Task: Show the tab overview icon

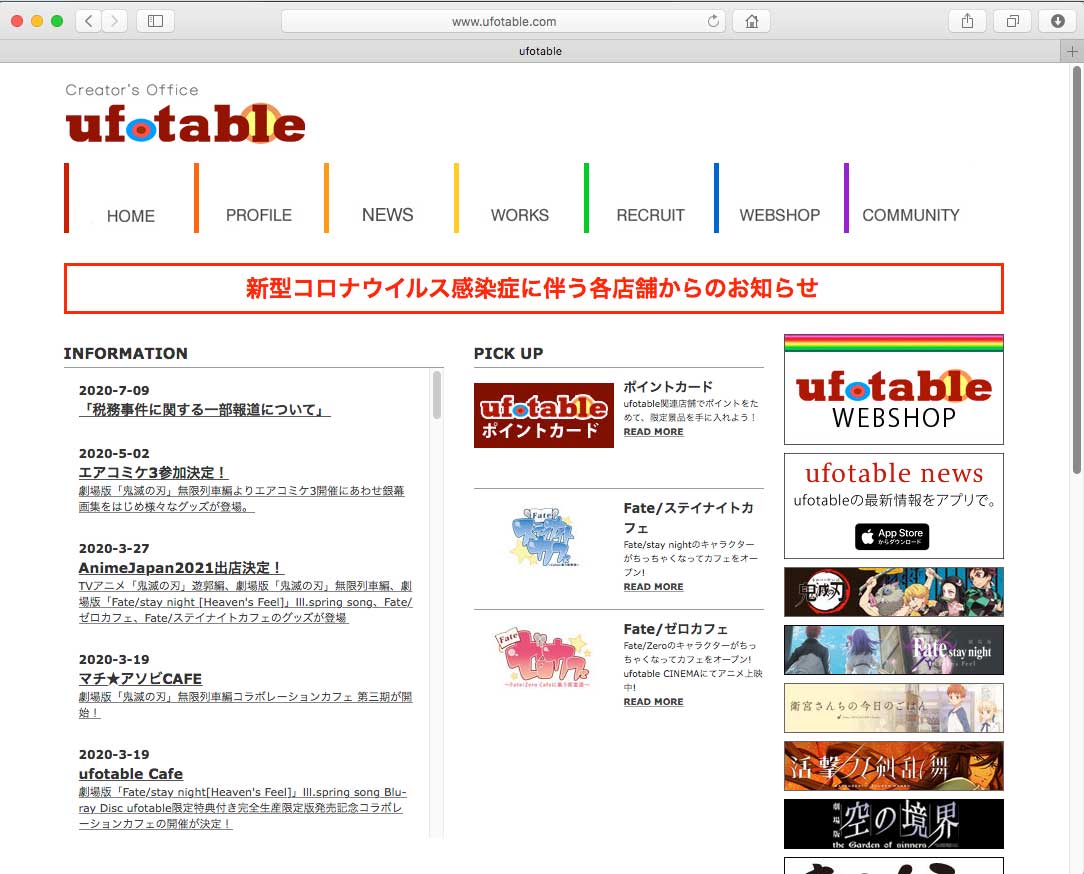Action: pos(1013,21)
